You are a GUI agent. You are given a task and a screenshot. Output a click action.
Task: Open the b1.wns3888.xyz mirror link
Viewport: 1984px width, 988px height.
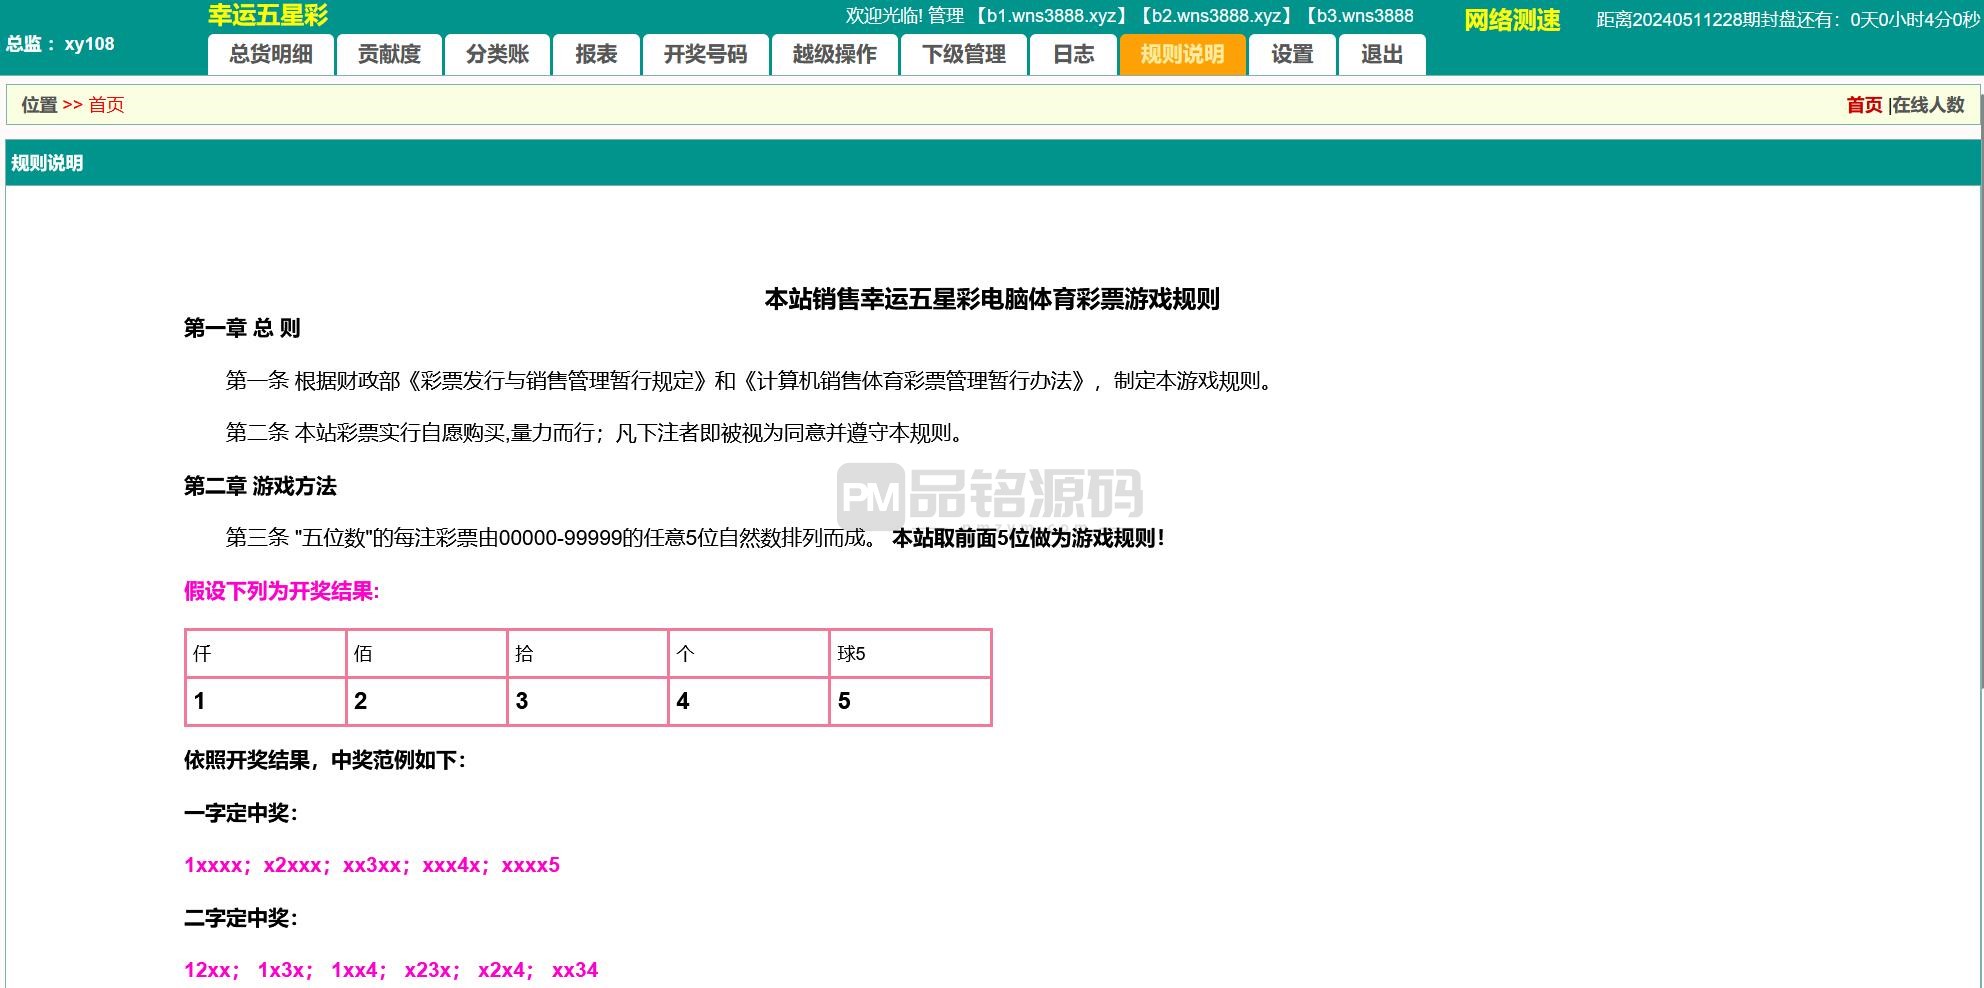point(1053,16)
